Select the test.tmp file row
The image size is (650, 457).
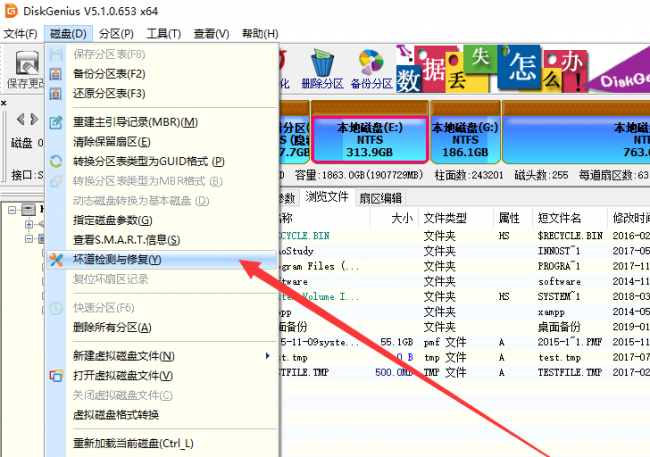[x=465, y=357]
